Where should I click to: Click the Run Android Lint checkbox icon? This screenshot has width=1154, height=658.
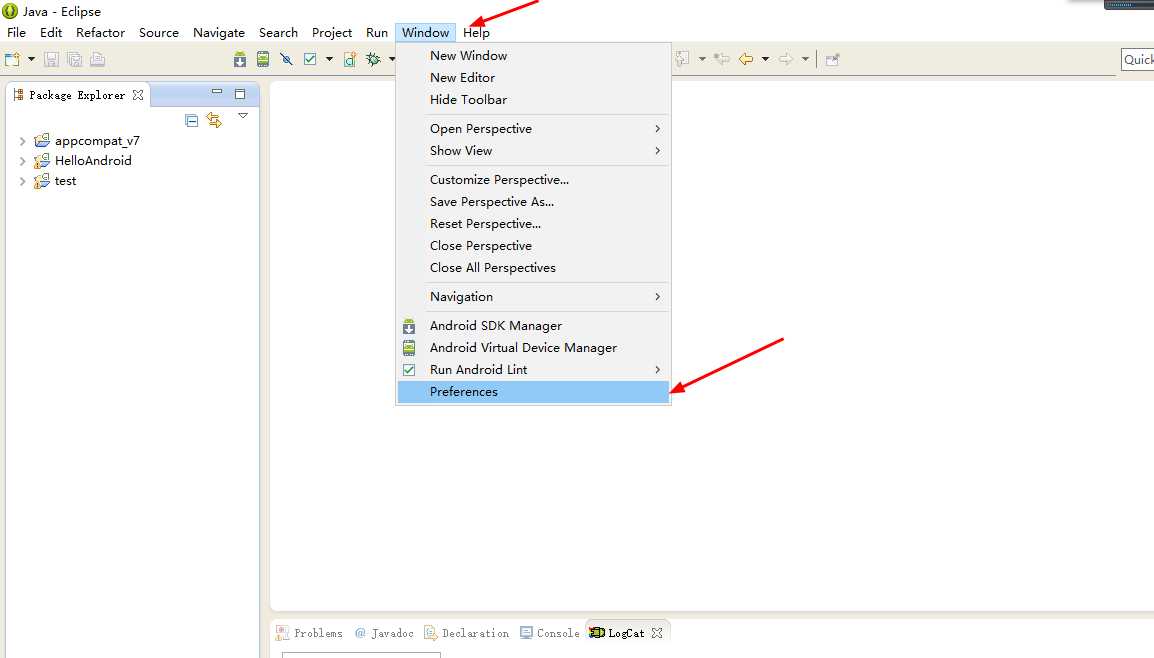pos(409,370)
